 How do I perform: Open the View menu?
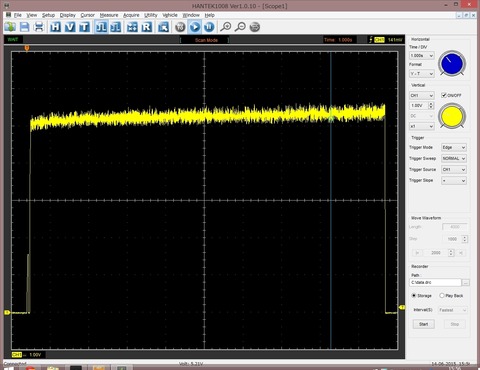coord(32,15)
